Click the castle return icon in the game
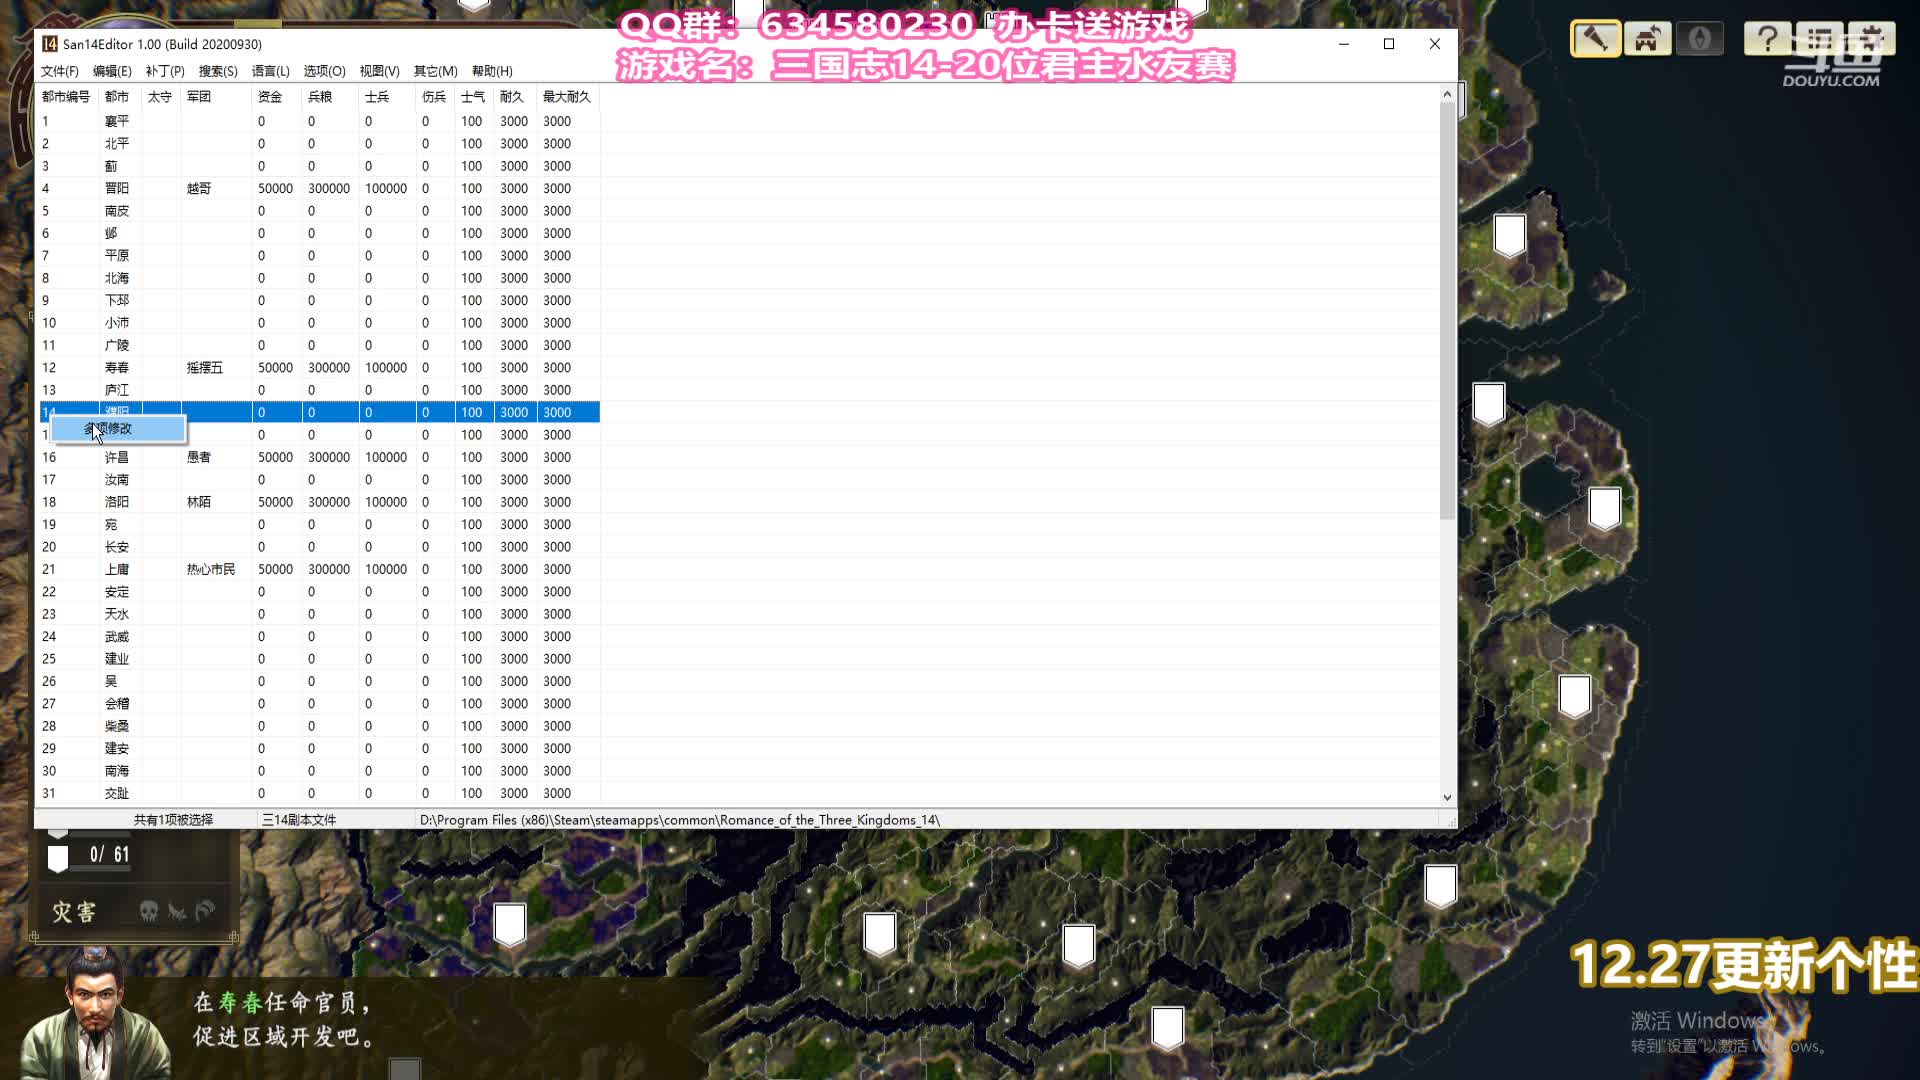The width and height of the screenshot is (1920, 1080). click(1648, 39)
